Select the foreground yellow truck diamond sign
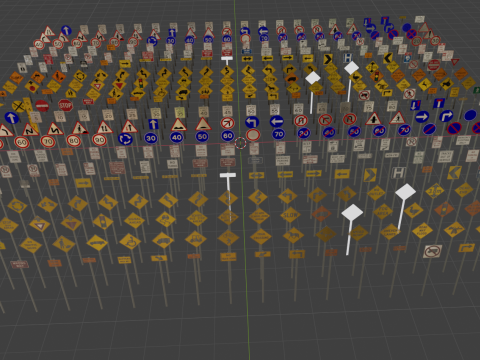Viewport: 480px width, 360px height. (163, 240)
